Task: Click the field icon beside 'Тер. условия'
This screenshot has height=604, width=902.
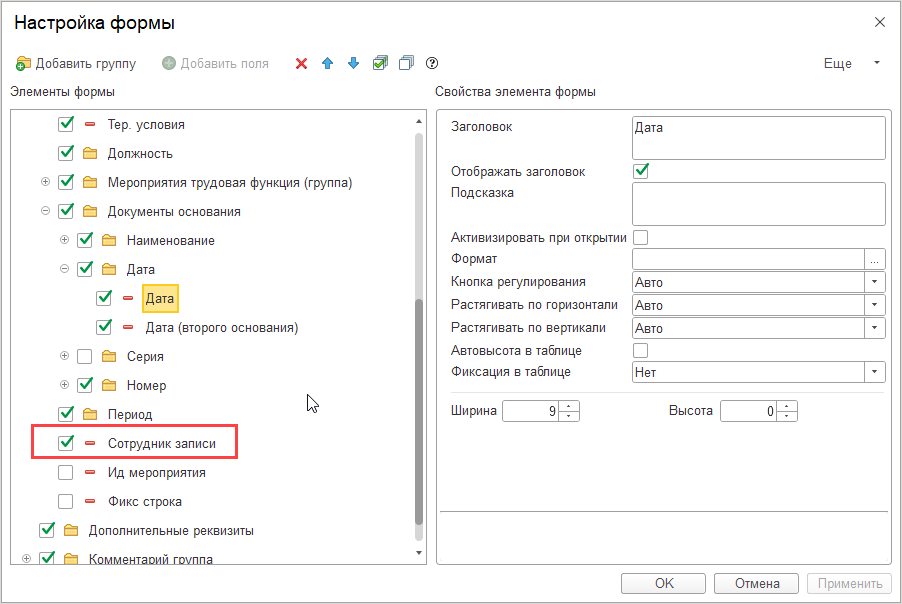Action: tap(90, 124)
